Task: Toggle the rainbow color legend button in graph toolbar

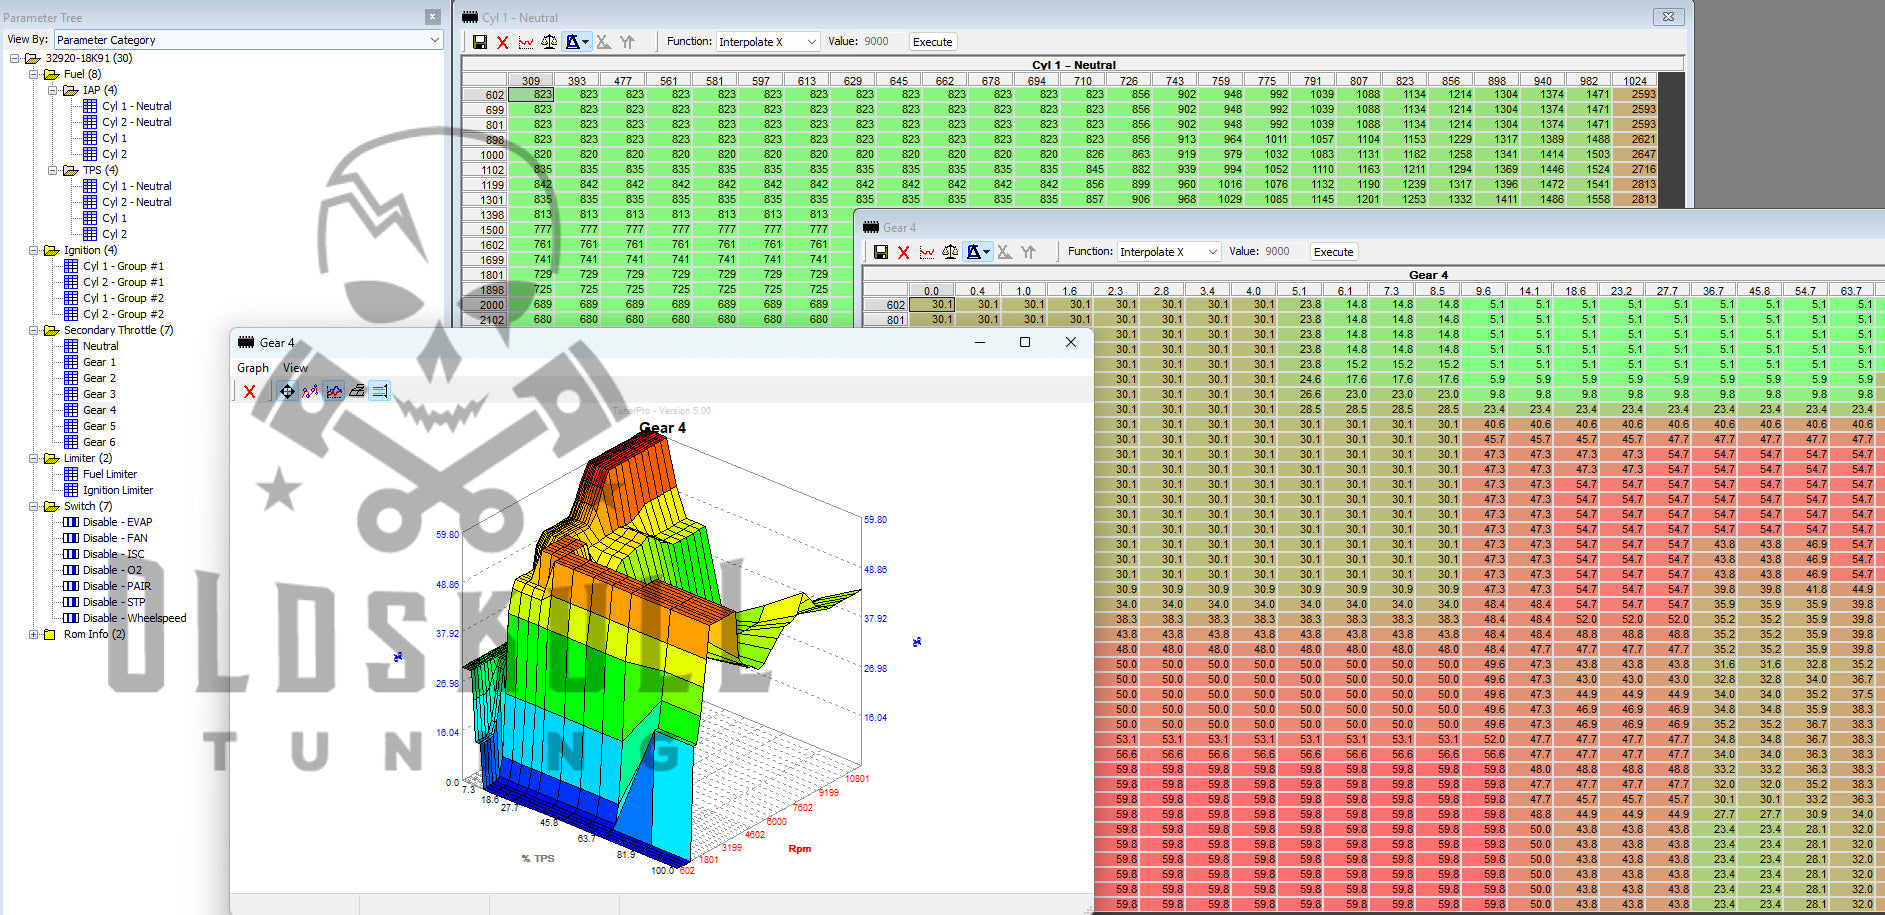Action: tap(380, 392)
